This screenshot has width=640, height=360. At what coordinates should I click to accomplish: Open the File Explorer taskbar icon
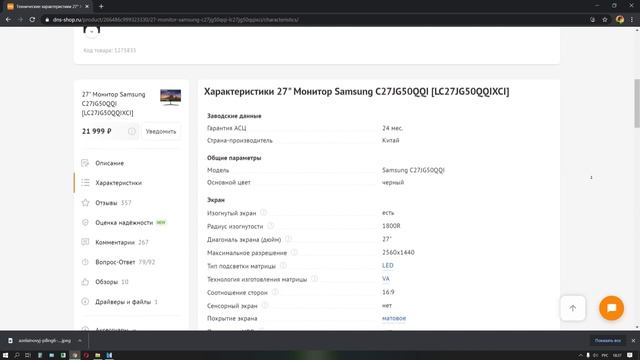[98, 356]
